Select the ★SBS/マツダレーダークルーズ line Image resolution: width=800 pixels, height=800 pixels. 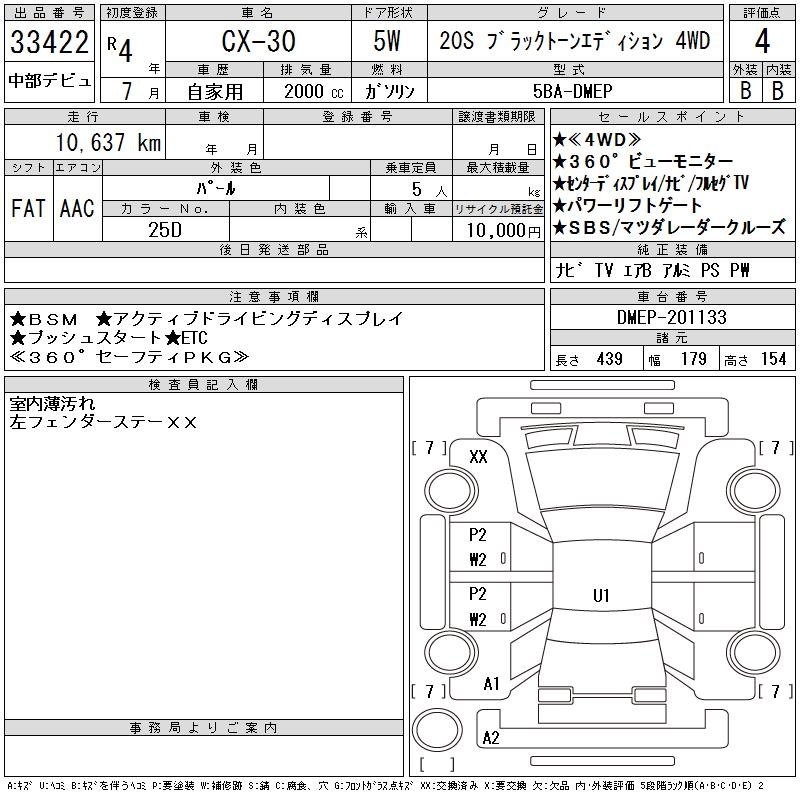click(669, 227)
